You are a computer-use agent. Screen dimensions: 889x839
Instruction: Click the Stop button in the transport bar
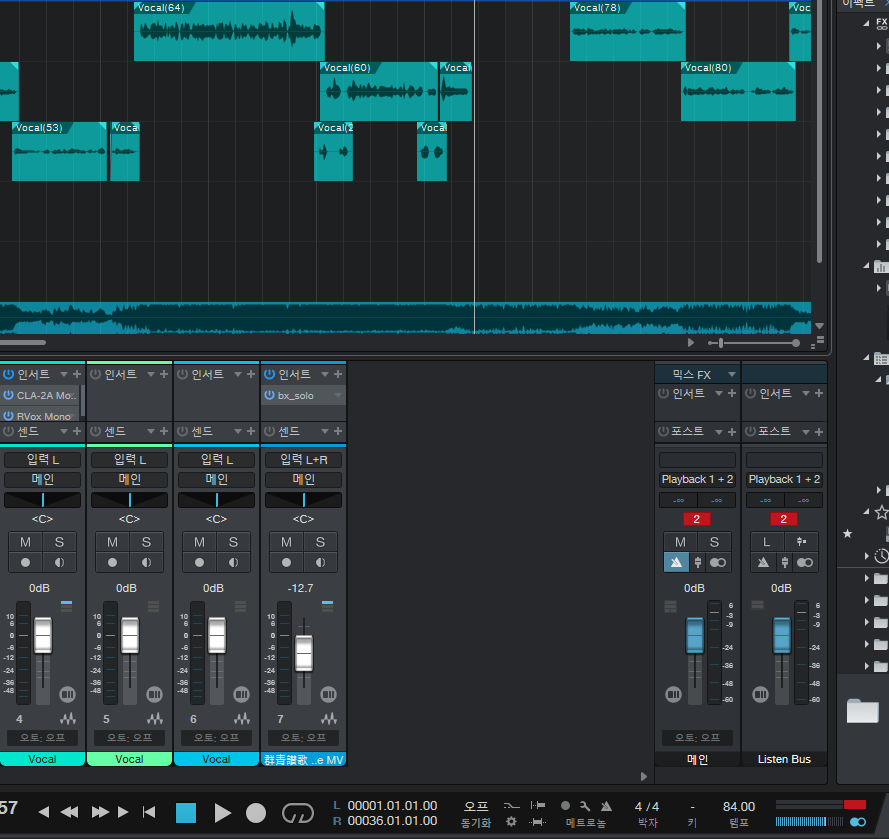click(186, 813)
